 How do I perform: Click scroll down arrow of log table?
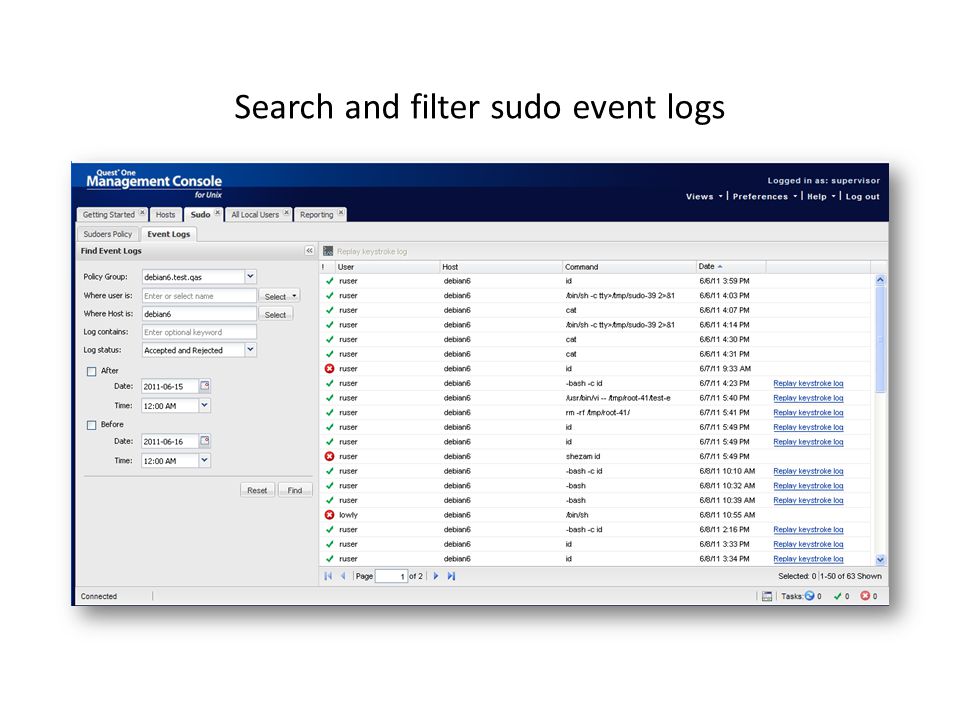click(x=880, y=559)
